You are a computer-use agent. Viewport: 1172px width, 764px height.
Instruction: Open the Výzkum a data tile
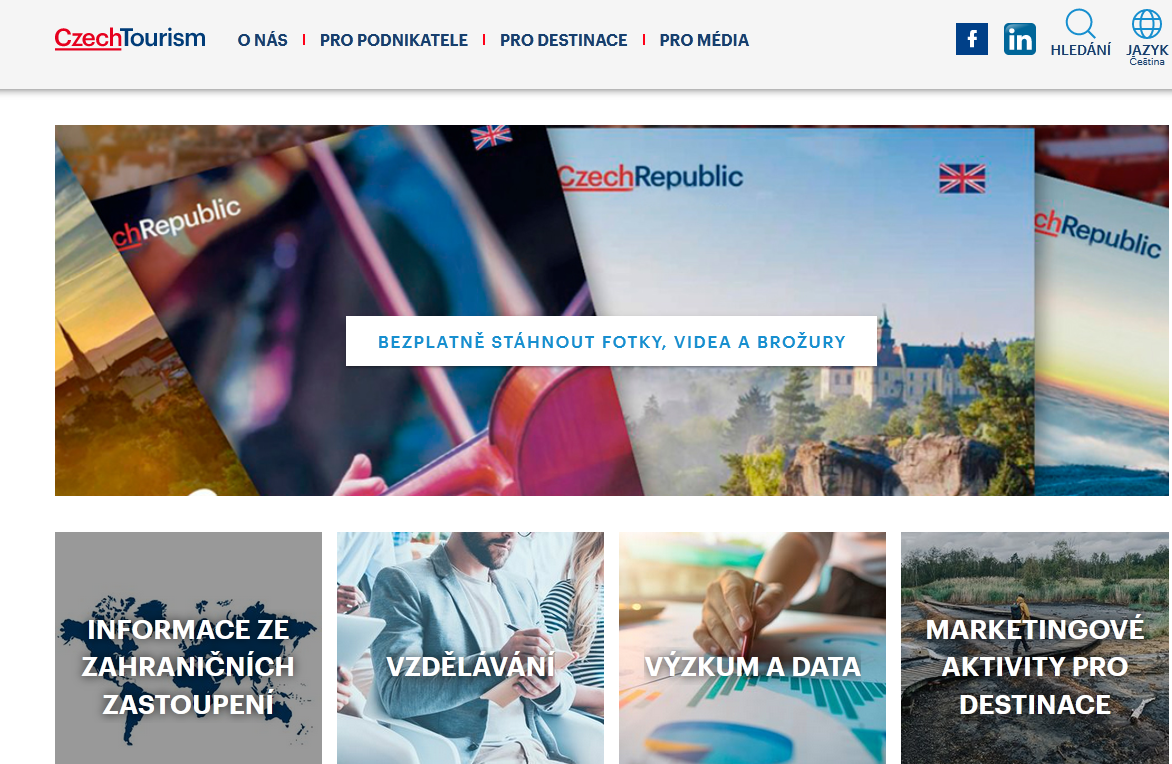752,648
